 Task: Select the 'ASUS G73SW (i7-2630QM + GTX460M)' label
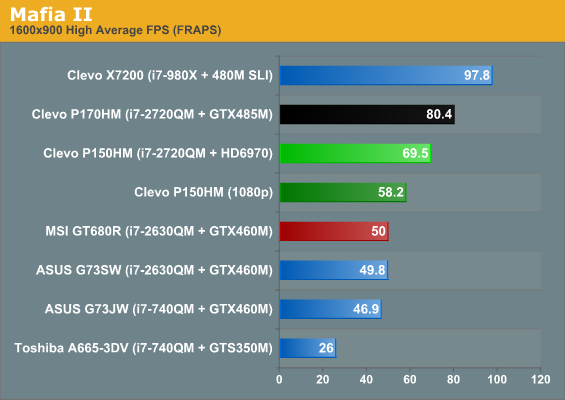pyautogui.click(x=155, y=270)
